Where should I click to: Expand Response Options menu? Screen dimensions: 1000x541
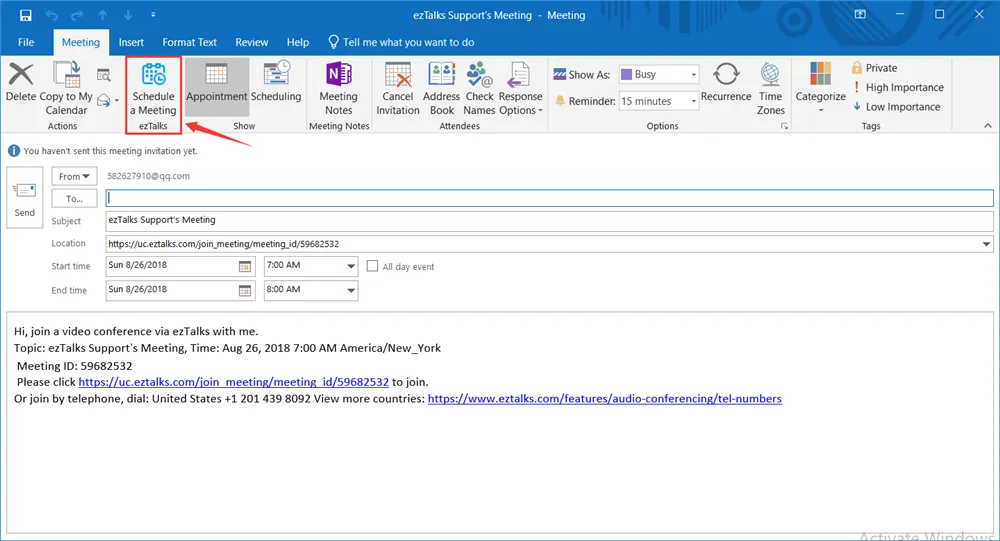520,88
